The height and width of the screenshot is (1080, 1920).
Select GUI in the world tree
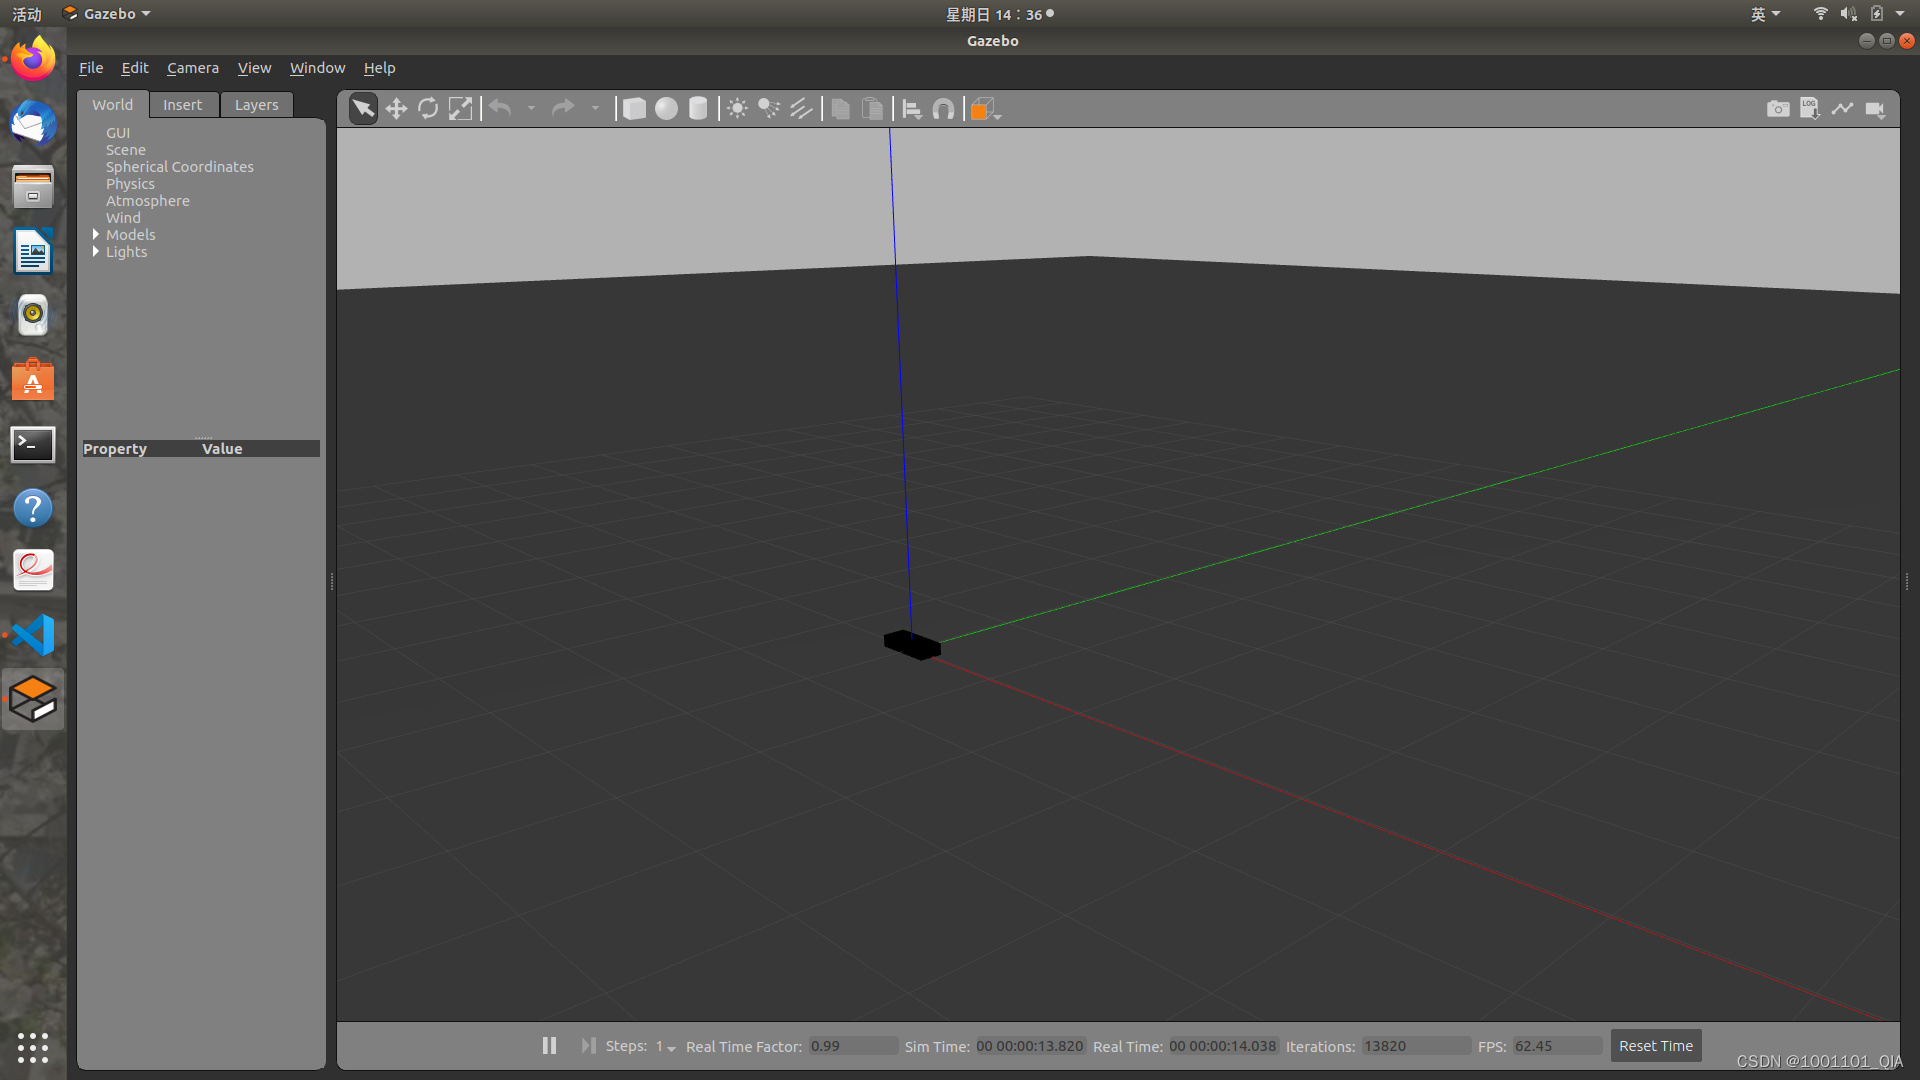point(118,133)
